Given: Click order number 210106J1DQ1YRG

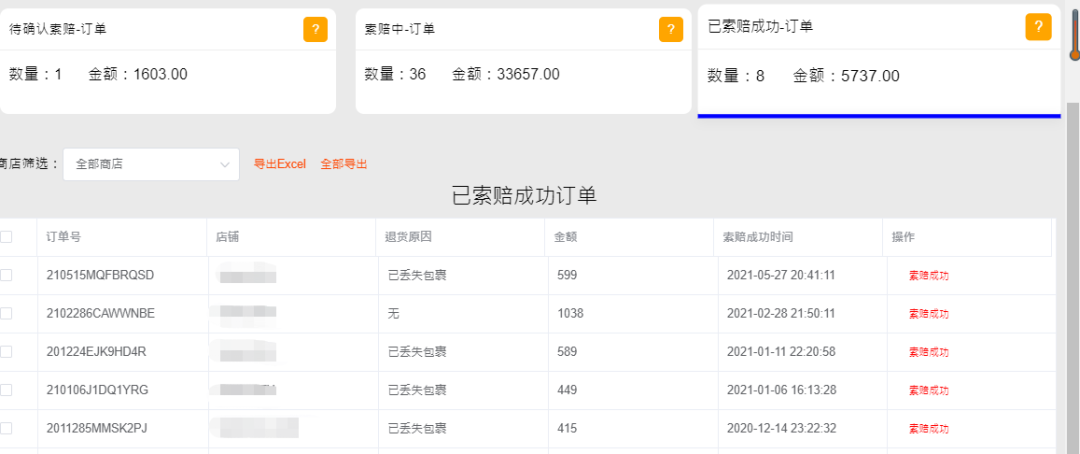Looking at the screenshot, I should (x=97, y=390).
